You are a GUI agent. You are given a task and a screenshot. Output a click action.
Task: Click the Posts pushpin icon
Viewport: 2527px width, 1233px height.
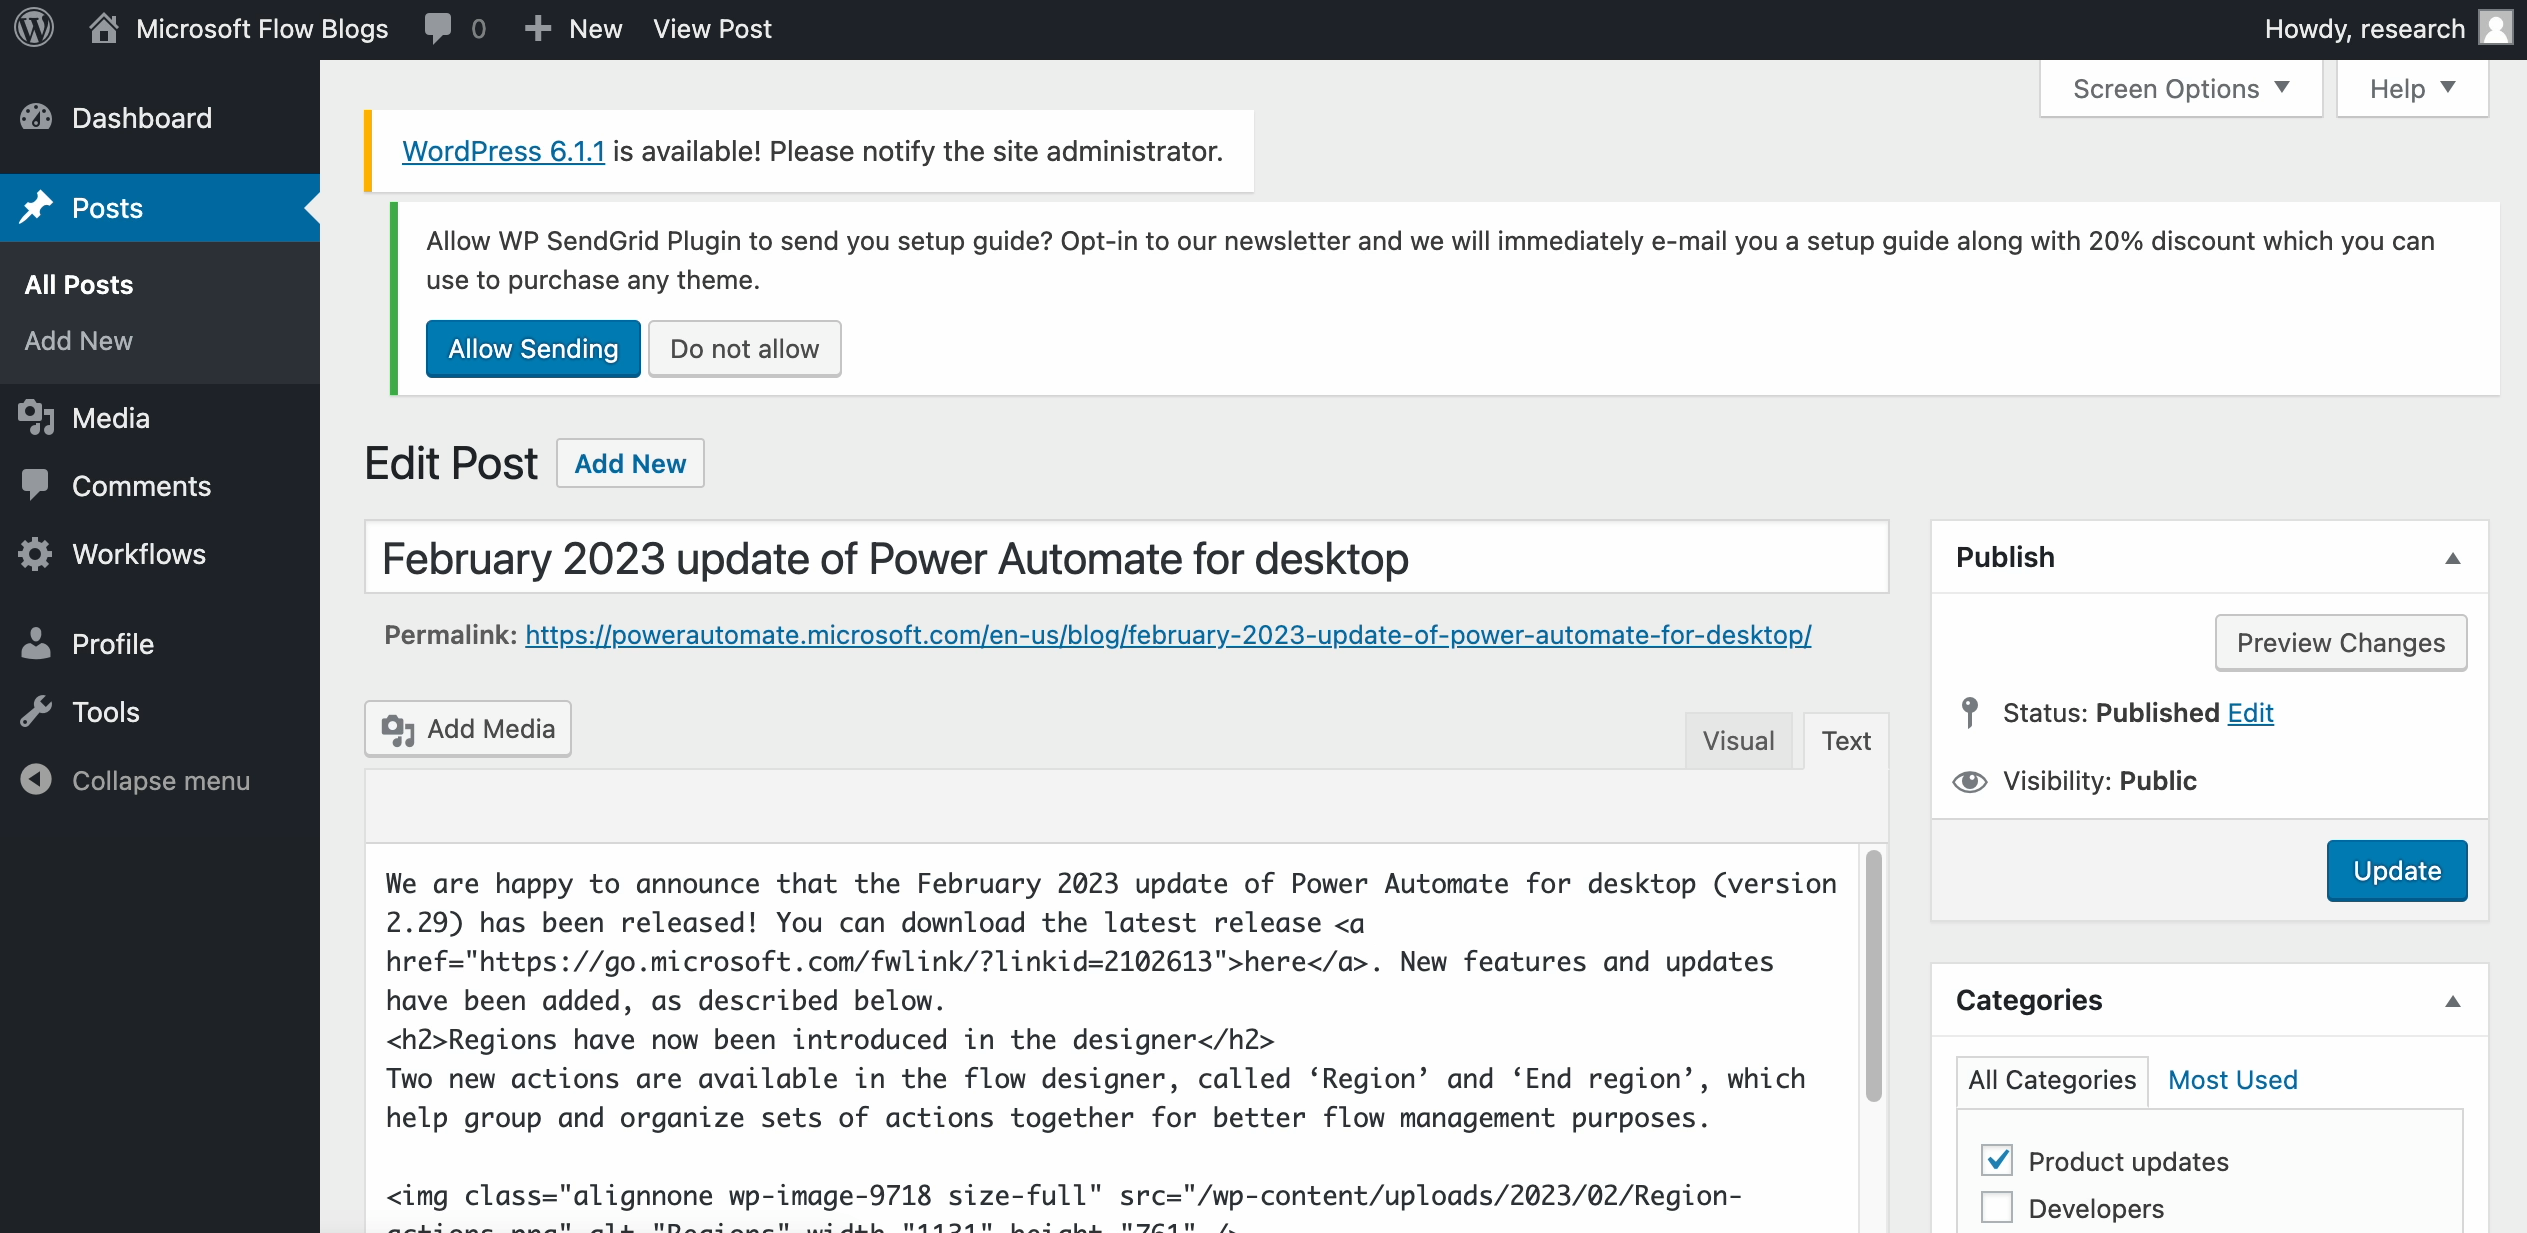[36, 208]
